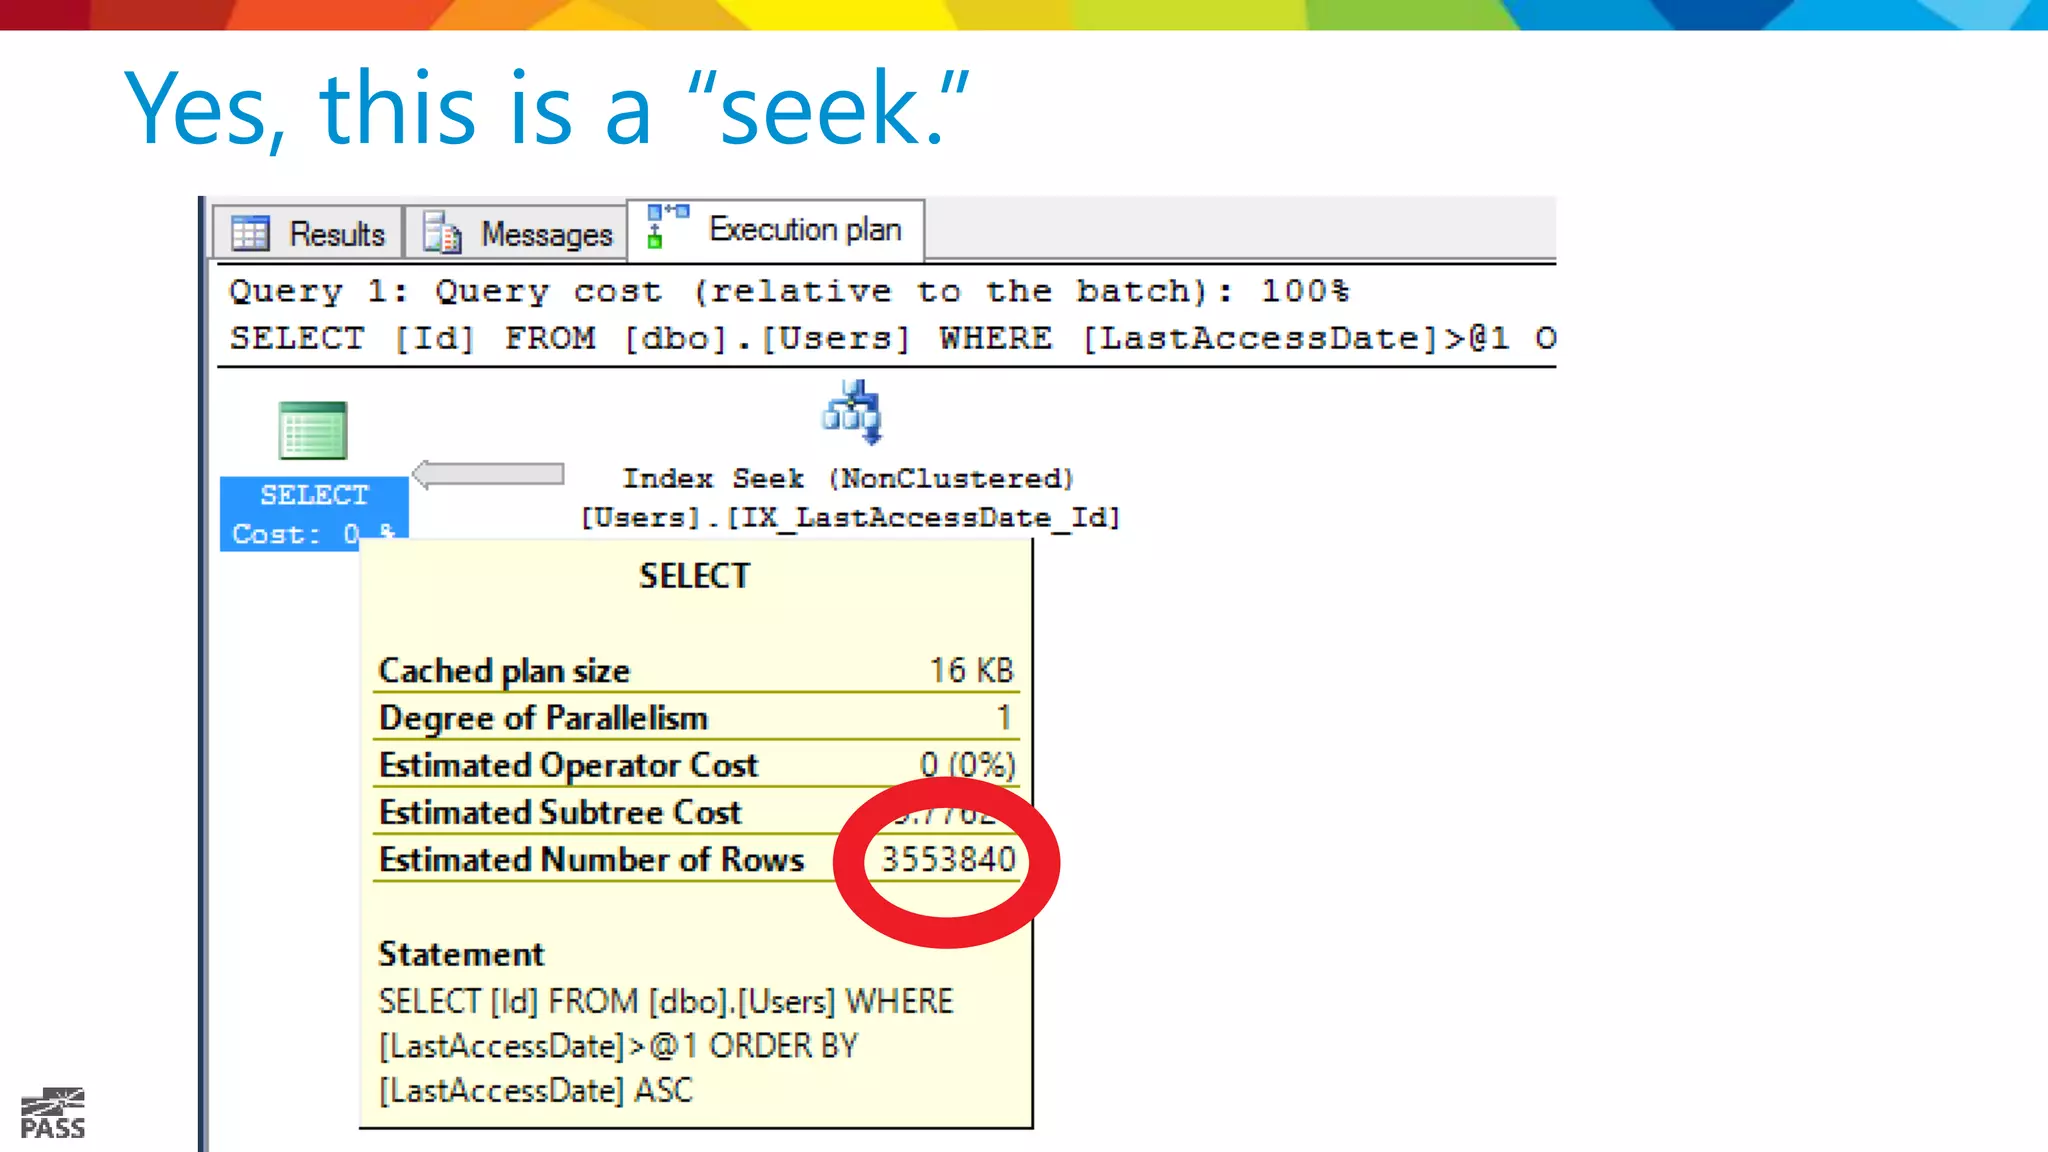Screen dimensions: 2048x1152
Task: Click the Cached plan size row
Action: click(x=696, y=670)
